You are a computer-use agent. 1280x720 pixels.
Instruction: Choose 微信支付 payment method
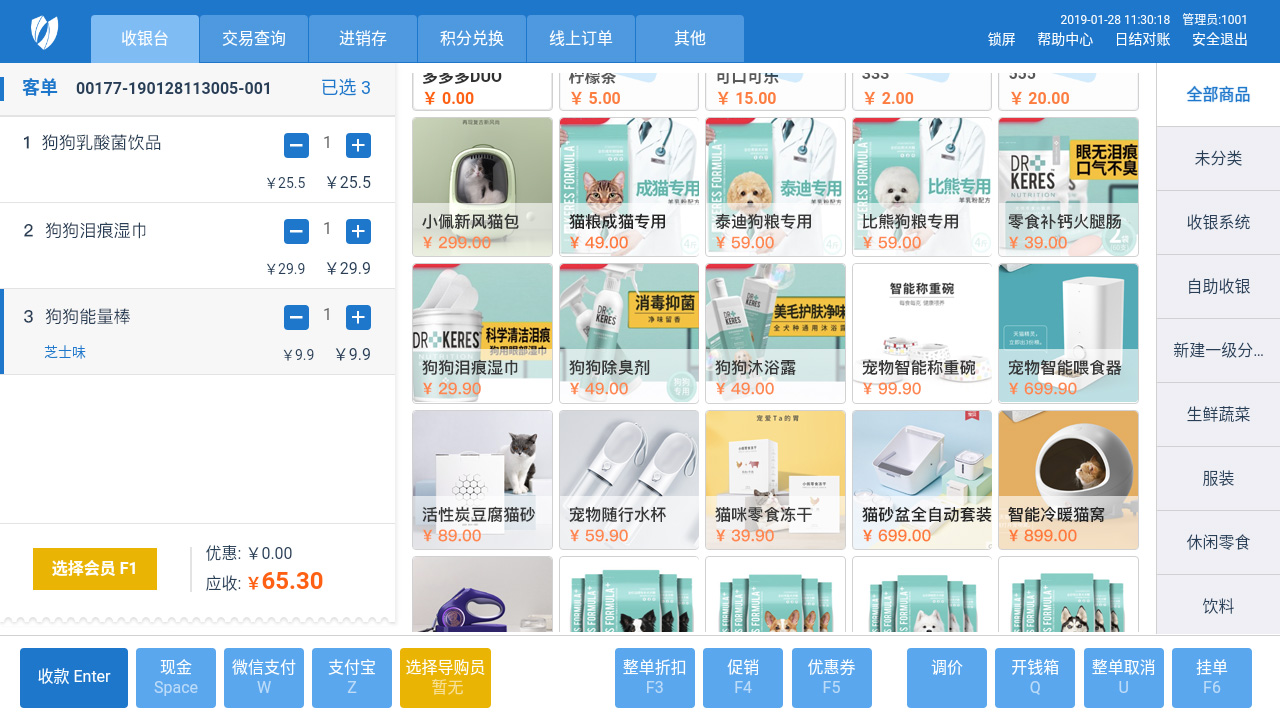point(264,677)
